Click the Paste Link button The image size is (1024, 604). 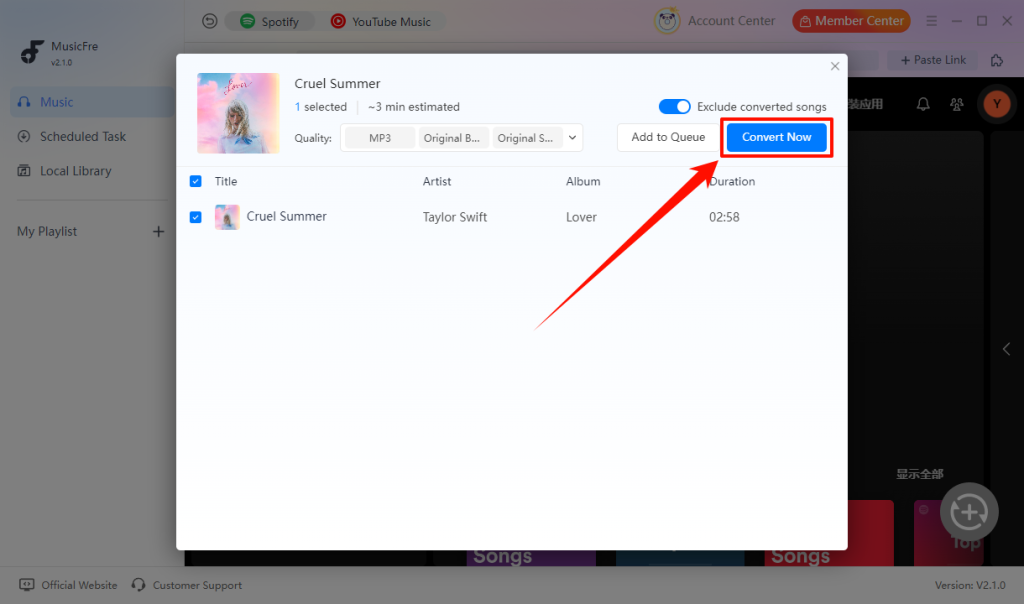point(933,60)
